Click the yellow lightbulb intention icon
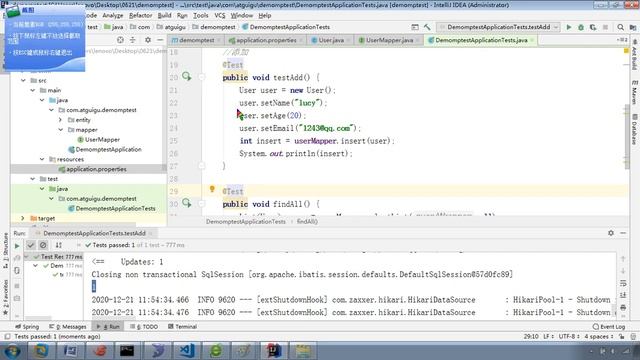The image size is (640, 360). click(212, 189)
